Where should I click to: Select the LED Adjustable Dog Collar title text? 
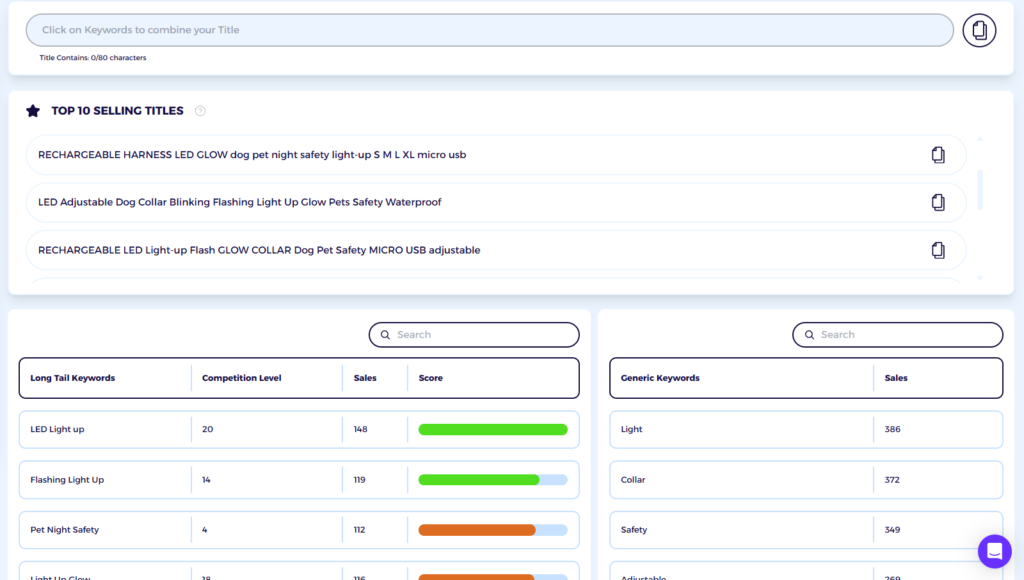[240, 202]
